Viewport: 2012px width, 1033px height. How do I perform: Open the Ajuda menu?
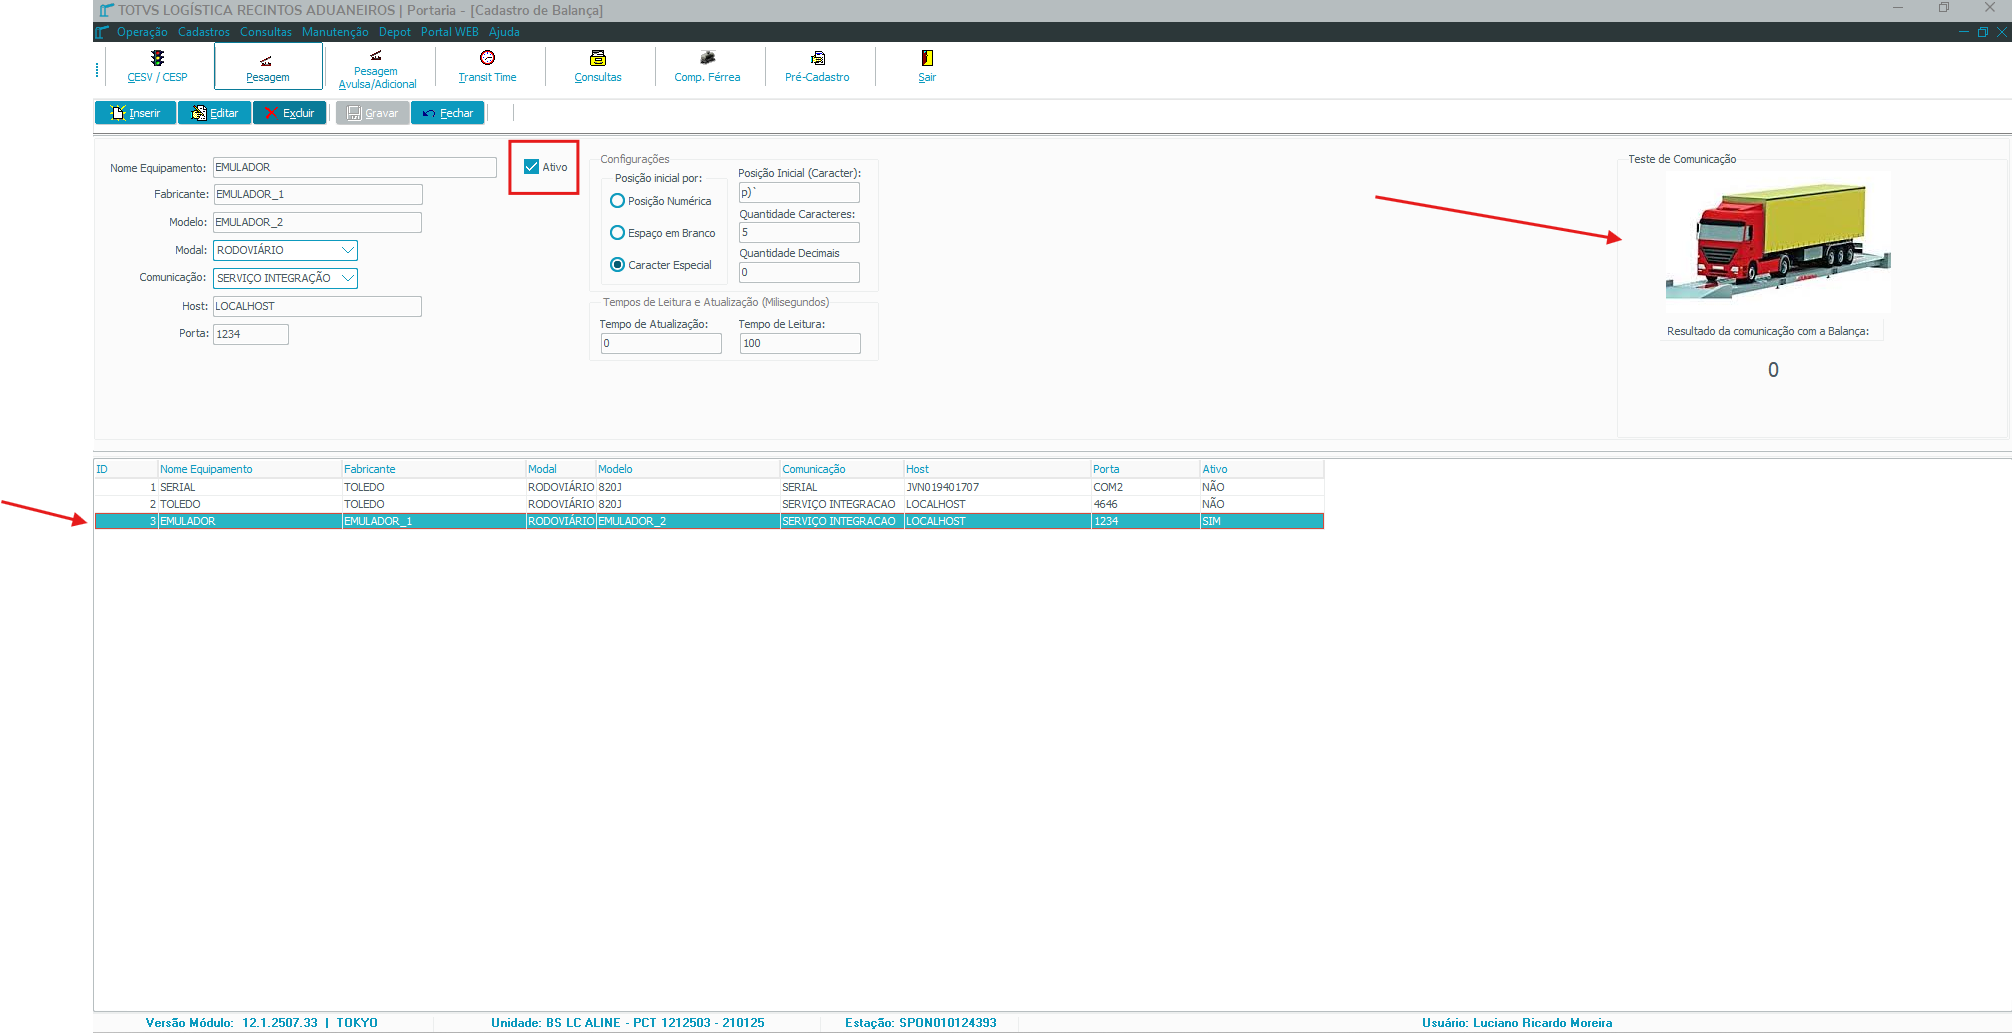point(504,32)
